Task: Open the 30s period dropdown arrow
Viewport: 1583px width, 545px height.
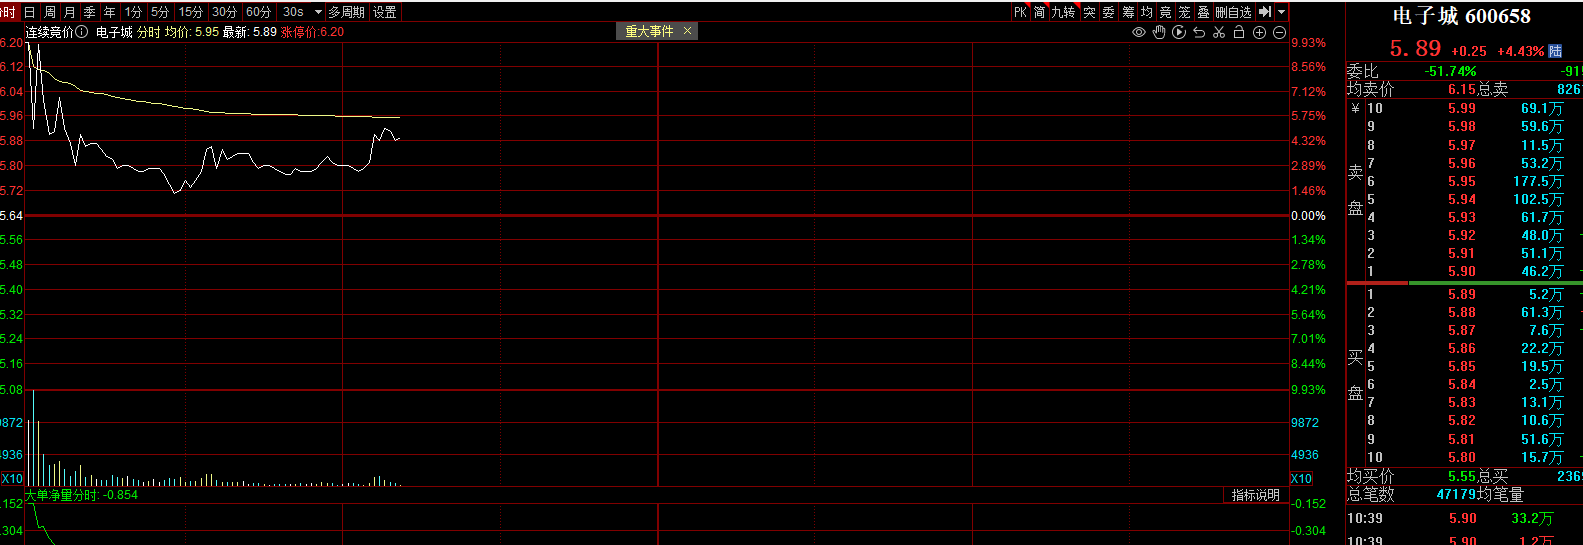Action: click(318, 12)
